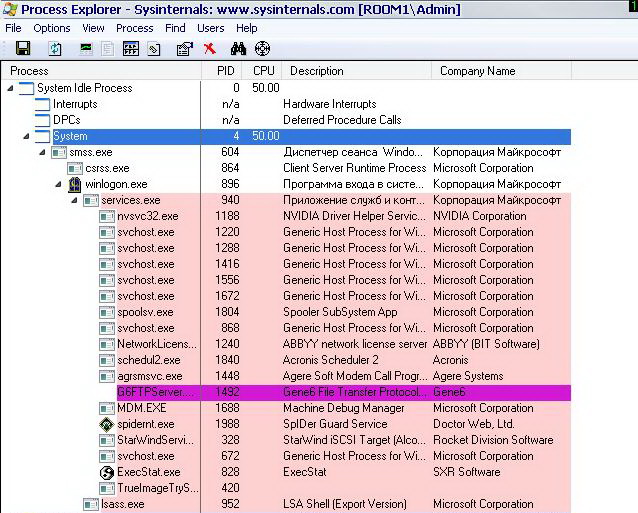Collapse the System Idle Process tree
Image resolution: width=638 pixels, height=513 pixels.
click(10, 88)
